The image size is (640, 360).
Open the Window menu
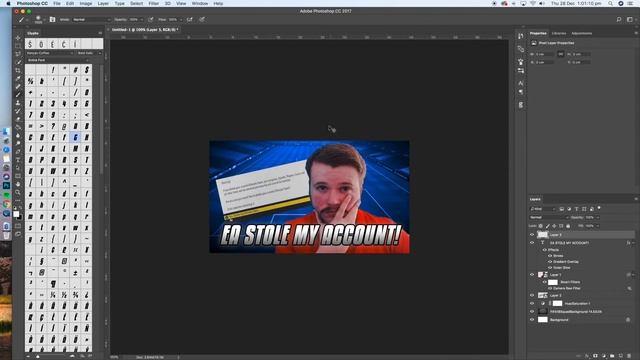[x=200, y=3]
